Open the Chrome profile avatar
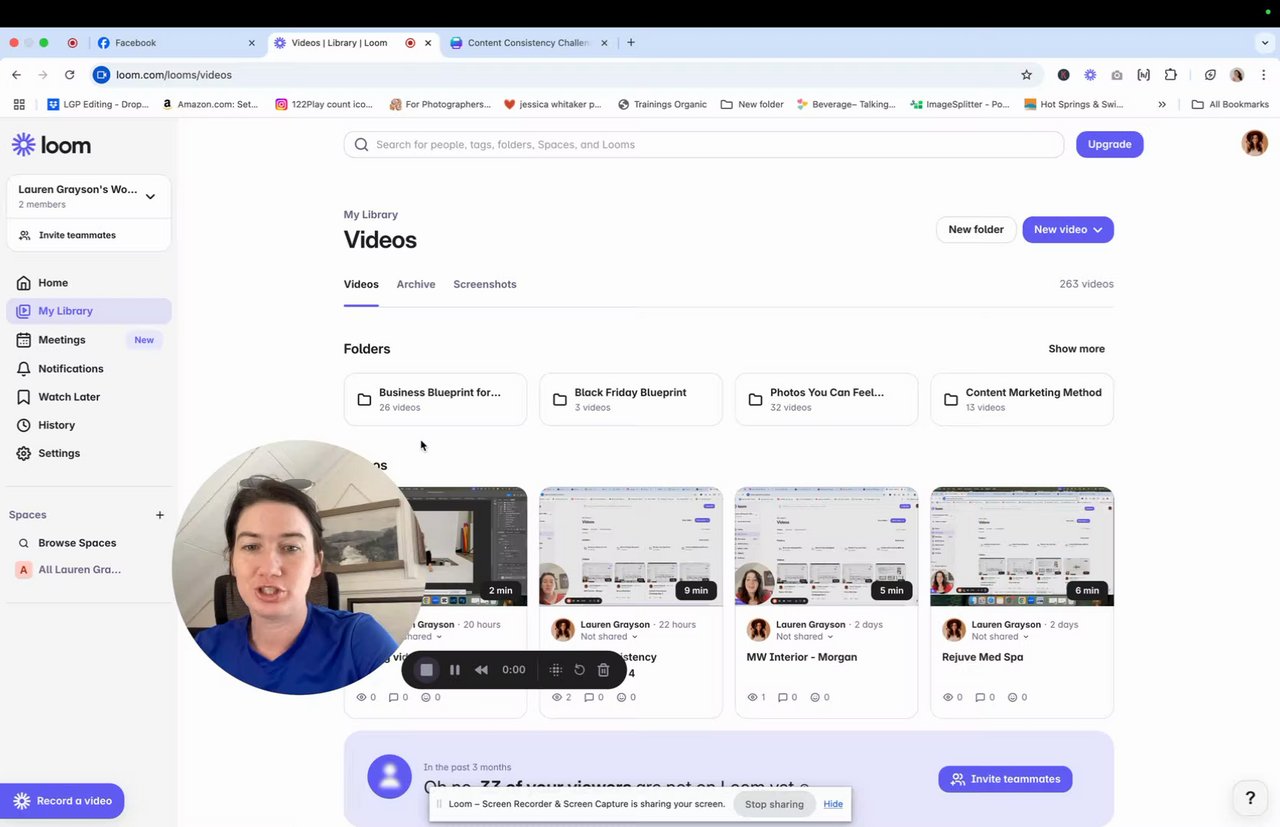The height and width of the screenshot is (827, 1280). [x=1237, y=75]
